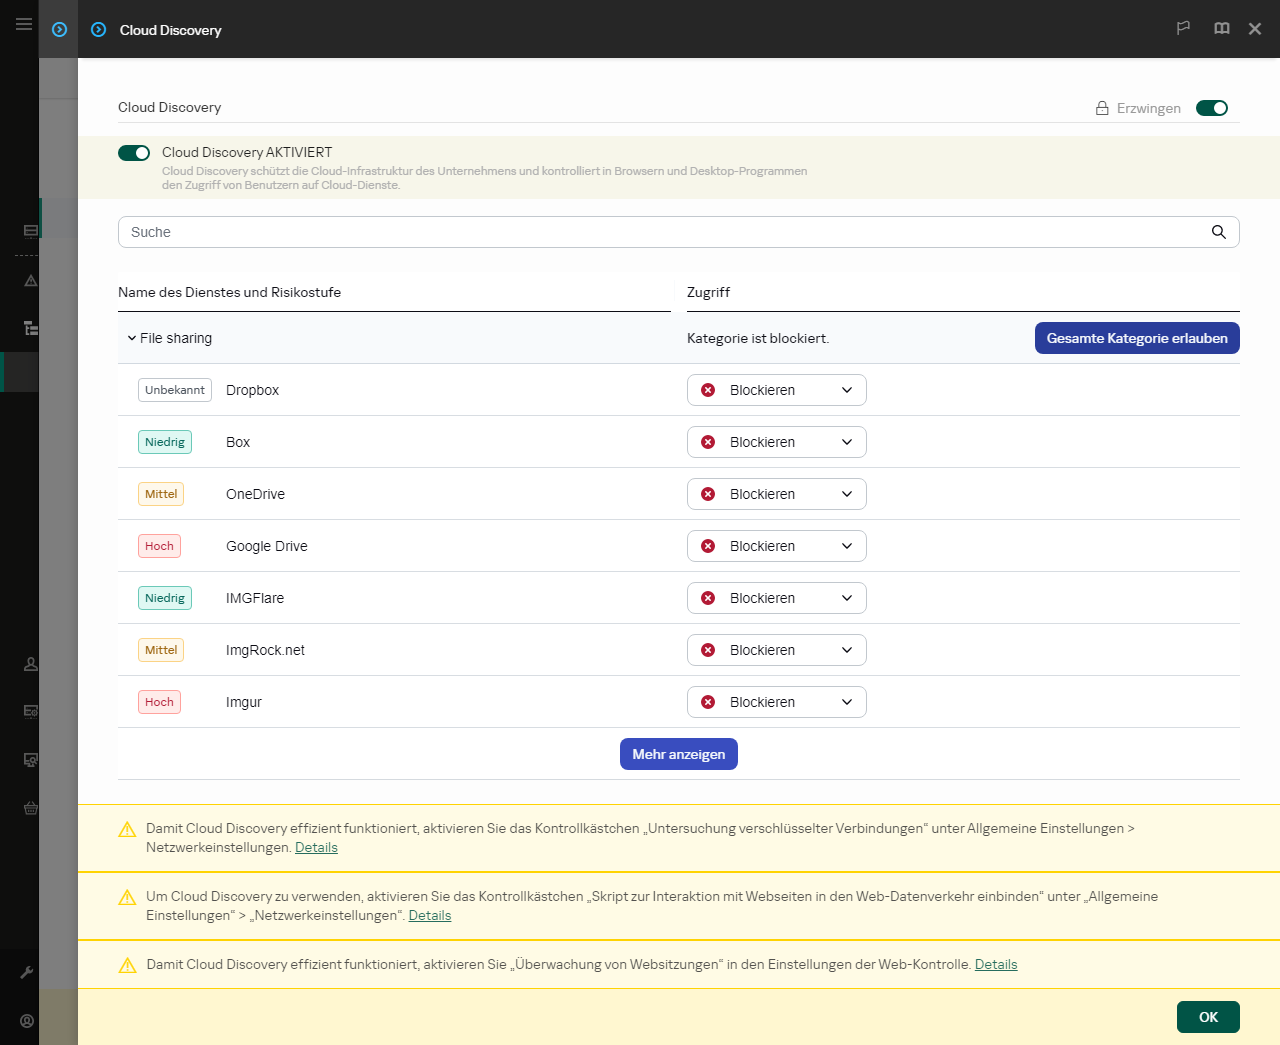Select the devices icon at top of sidebar
Image resolution: width=1280 pixels, height=1045 pixels.
click(30, 231)
